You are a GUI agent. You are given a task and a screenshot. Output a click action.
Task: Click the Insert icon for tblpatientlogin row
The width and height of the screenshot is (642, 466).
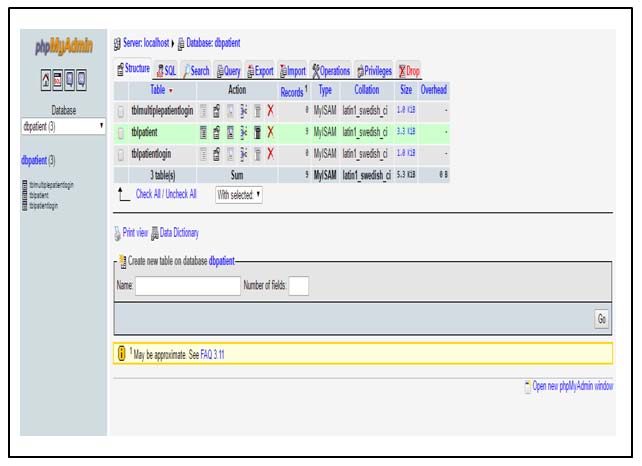click(x=243, y=154)
